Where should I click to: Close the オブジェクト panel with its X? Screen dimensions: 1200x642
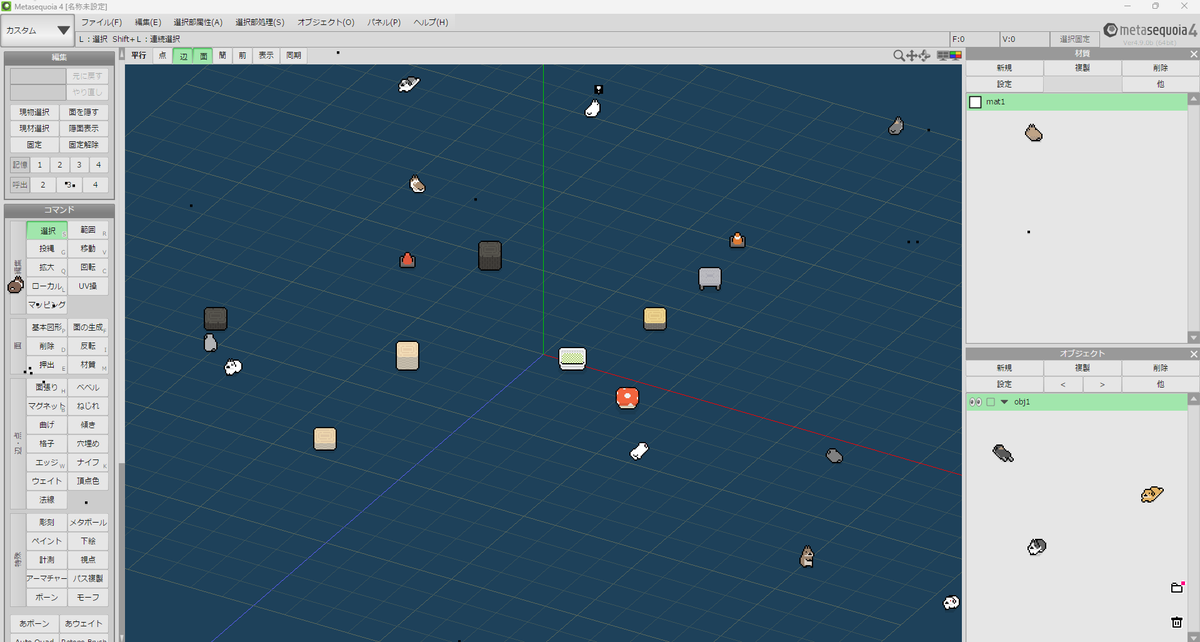pyautogui.click(x=1193, y=353)
